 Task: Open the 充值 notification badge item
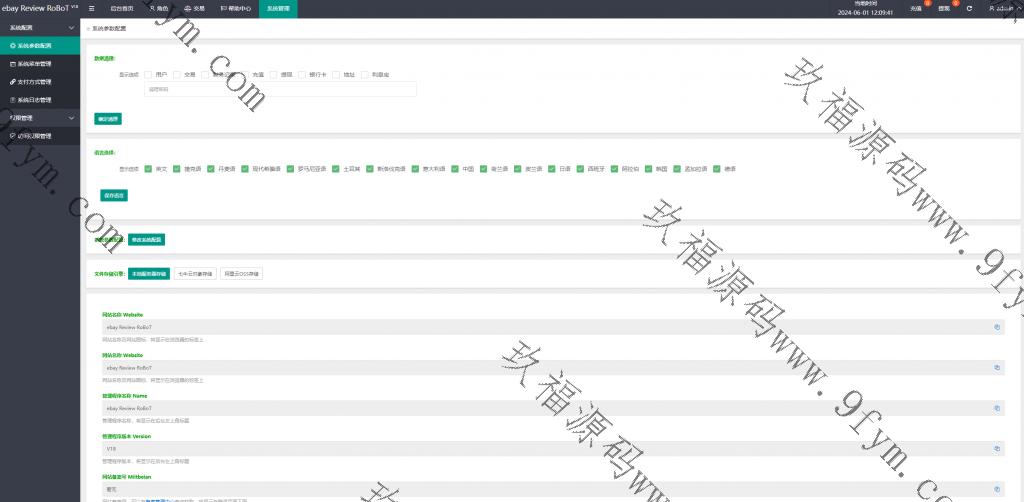point(916,9)
